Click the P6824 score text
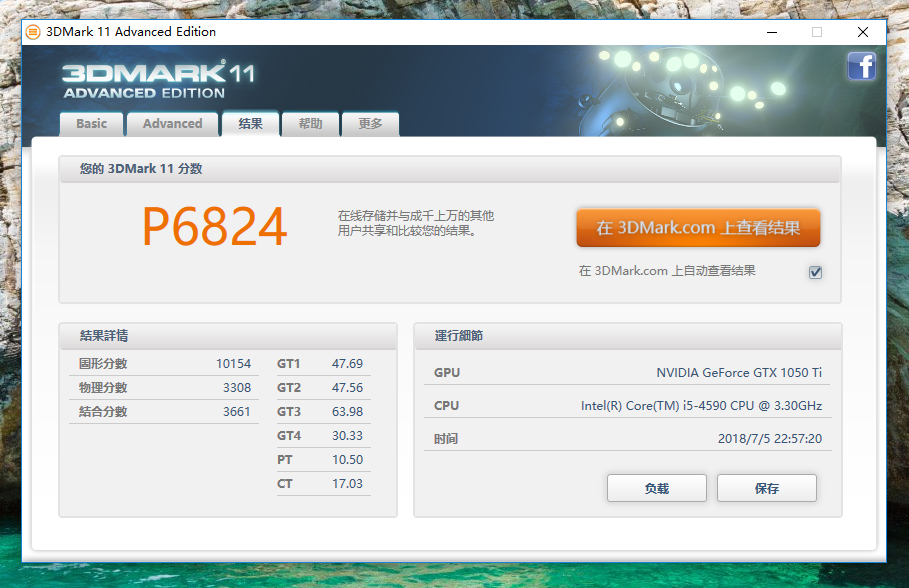Viewport: 909px width, 588px height. click(214, 228)
